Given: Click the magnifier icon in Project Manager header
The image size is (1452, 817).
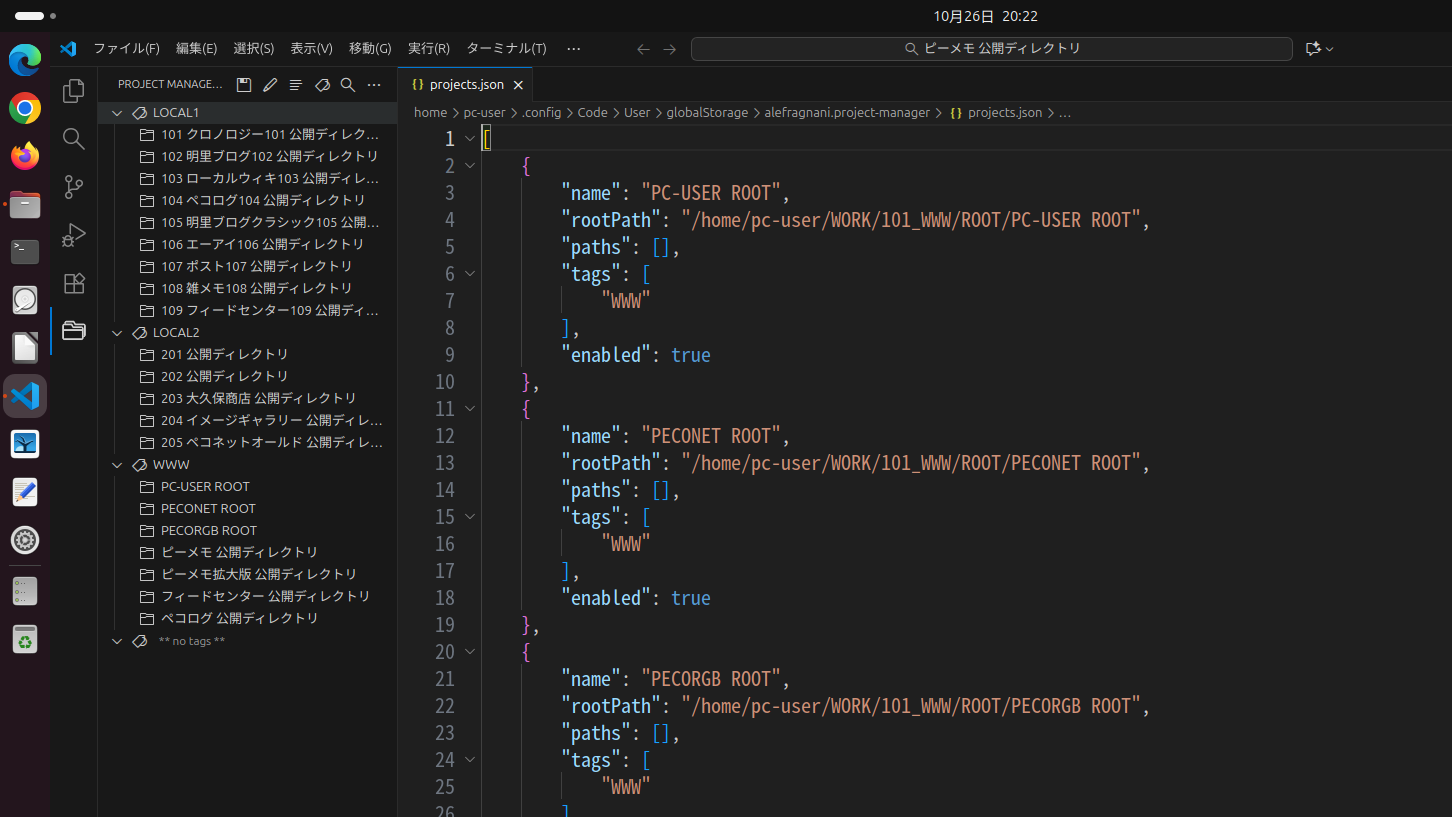Looking at the screenshot, I should click(x=348, y=85).
